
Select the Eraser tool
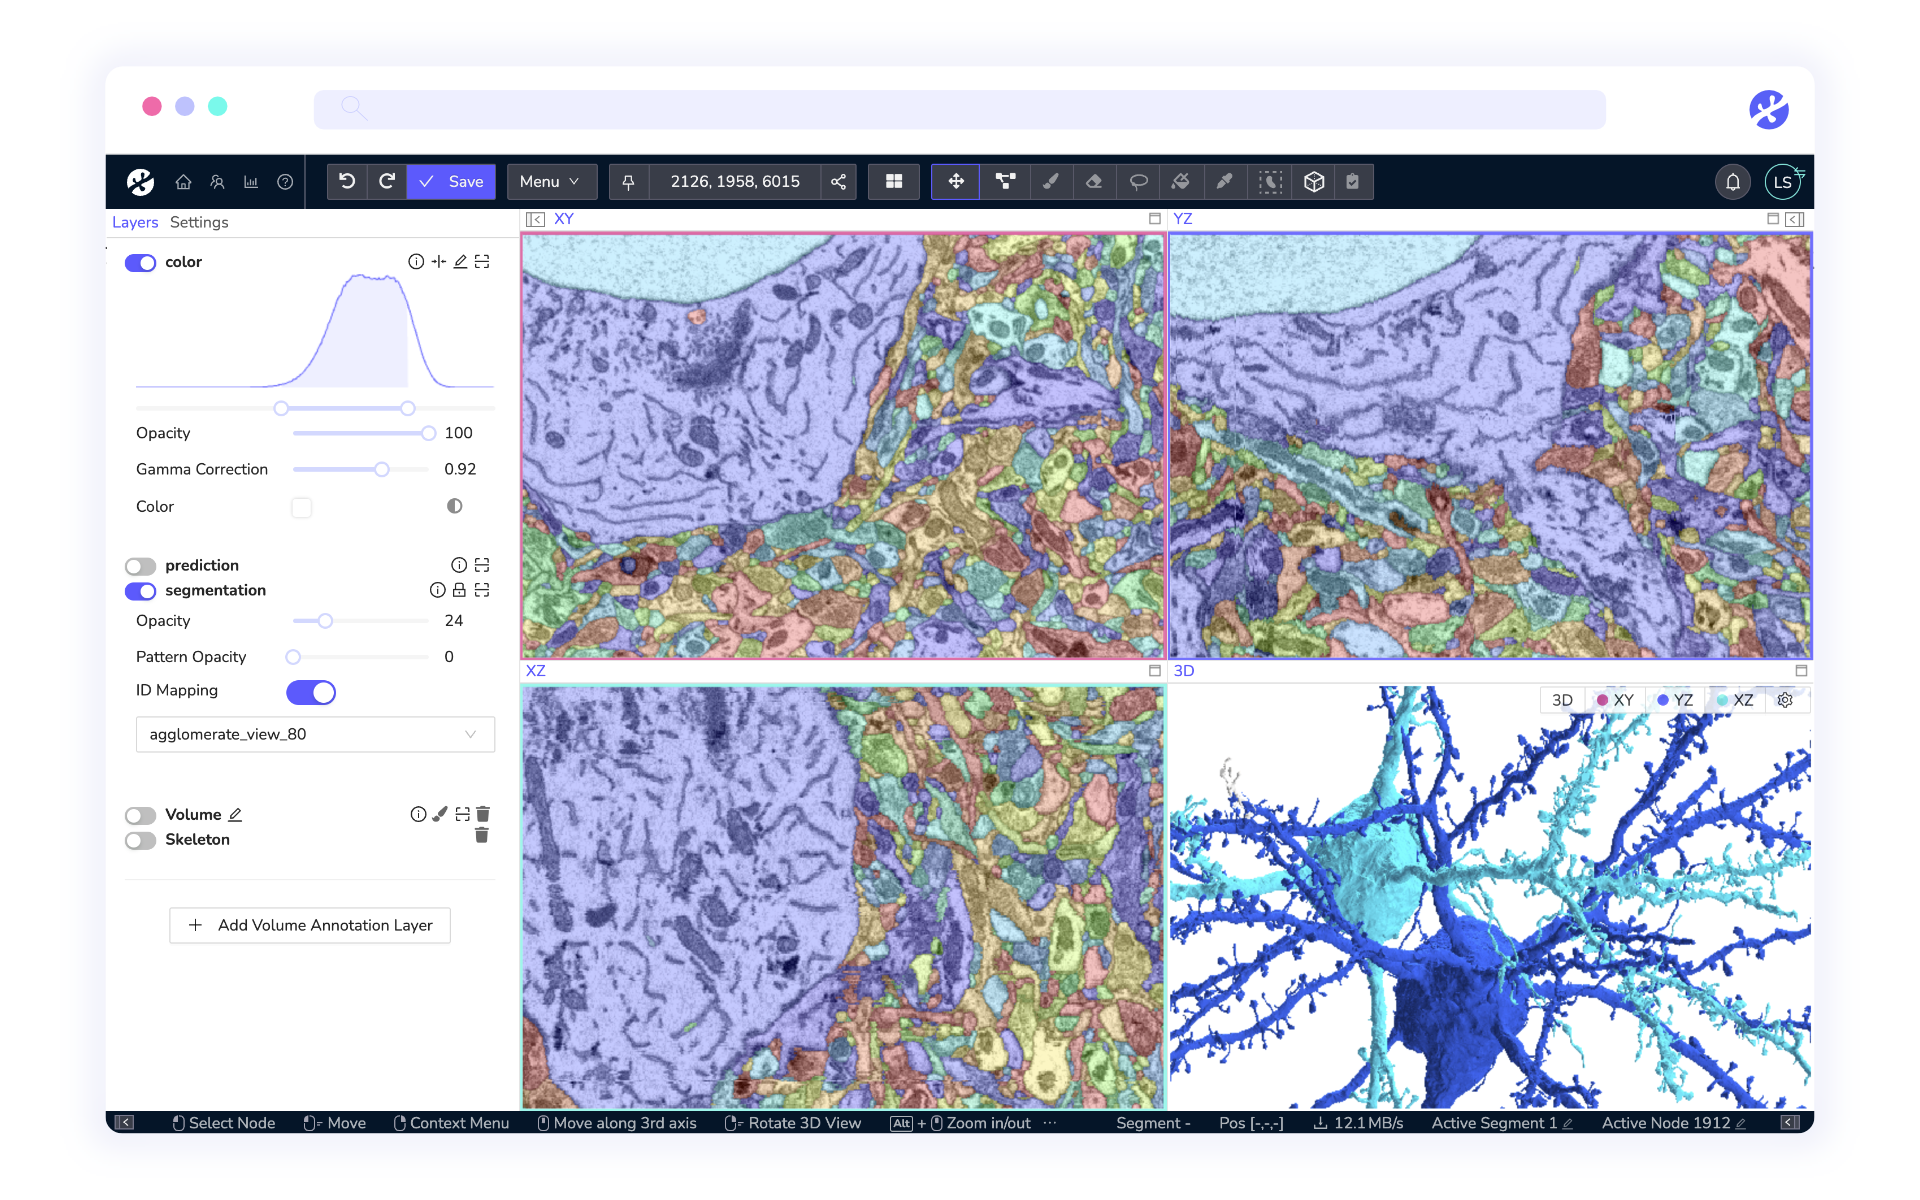1094,181
